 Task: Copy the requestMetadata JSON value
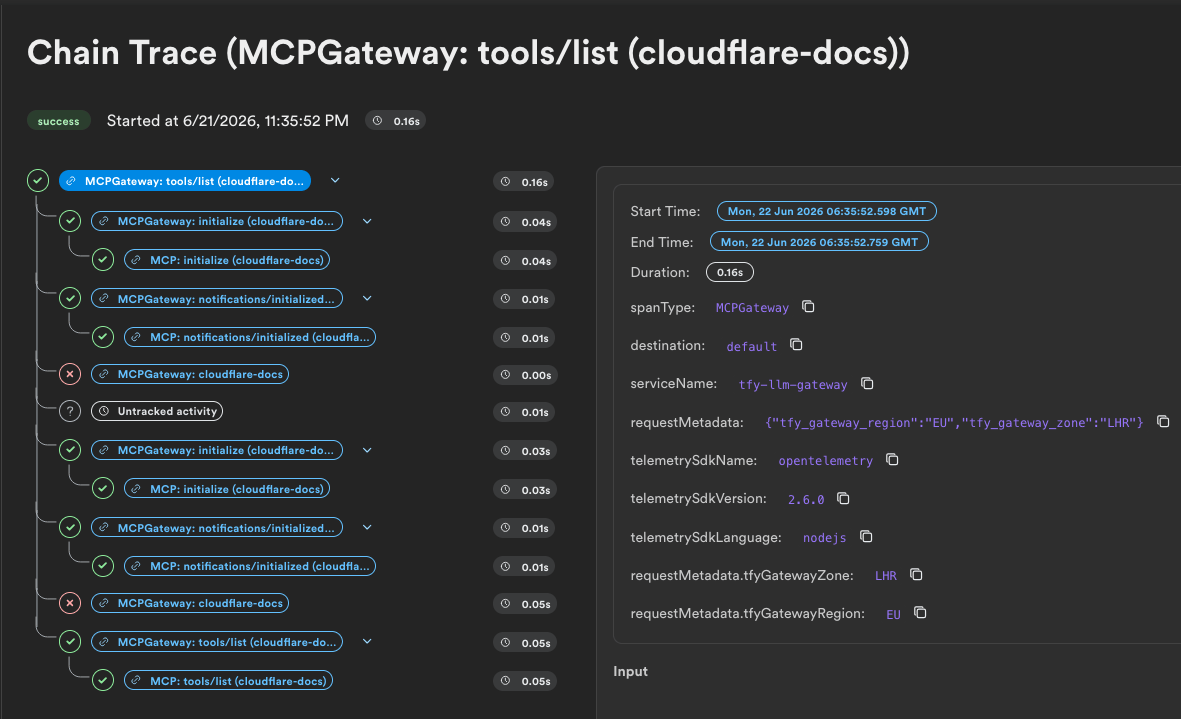click(x=1163, y=421)
